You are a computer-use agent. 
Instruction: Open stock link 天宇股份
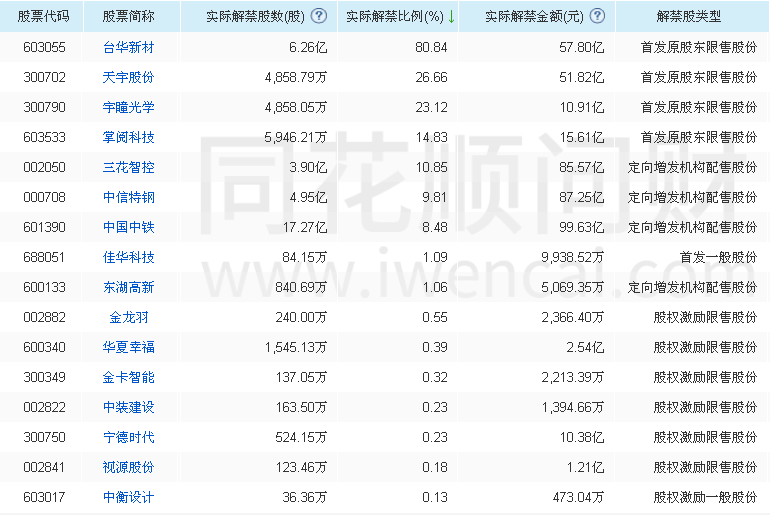click(x=129, y=77)
